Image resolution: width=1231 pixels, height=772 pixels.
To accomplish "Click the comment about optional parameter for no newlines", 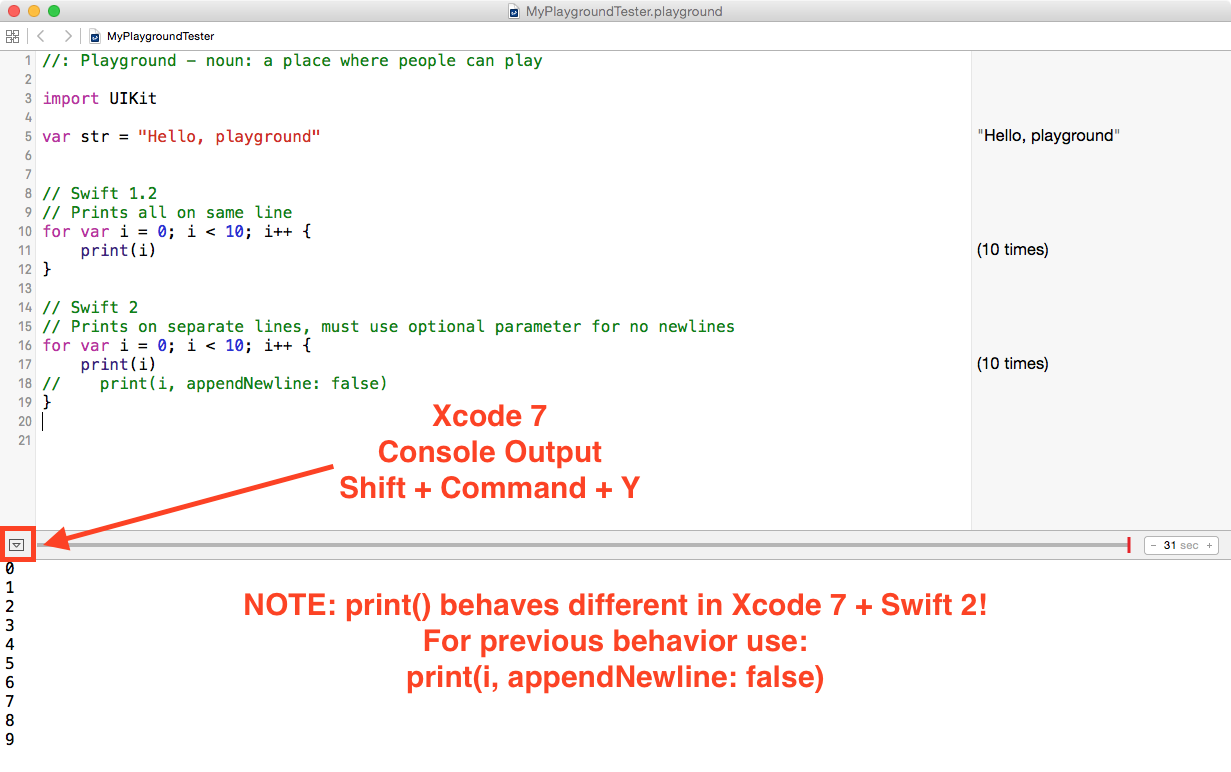I will pos(389,326).
